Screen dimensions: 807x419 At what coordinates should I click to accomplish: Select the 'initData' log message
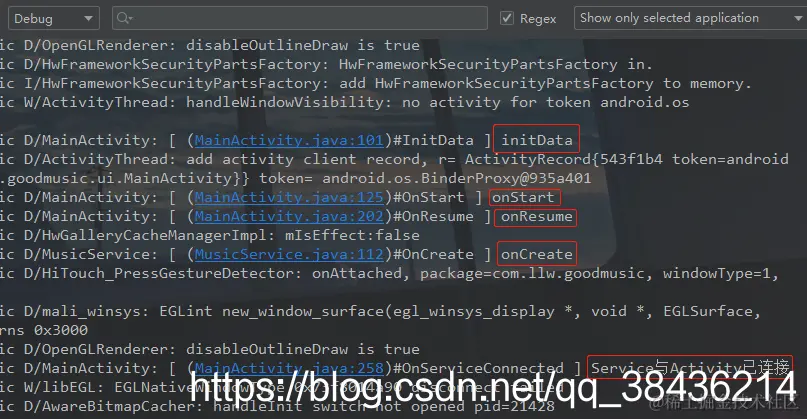(x=537, y=140)
